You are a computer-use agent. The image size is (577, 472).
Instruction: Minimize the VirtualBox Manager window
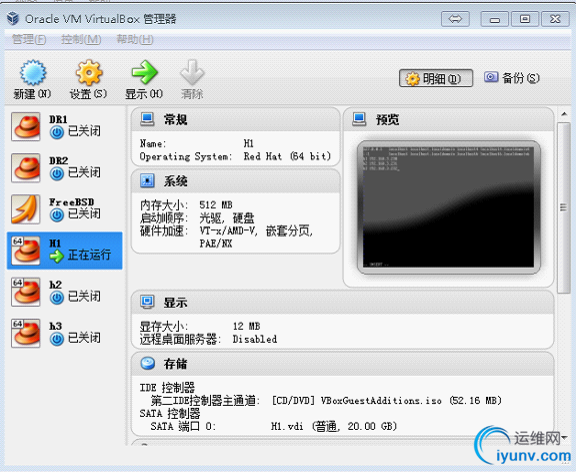coord(495,19)
